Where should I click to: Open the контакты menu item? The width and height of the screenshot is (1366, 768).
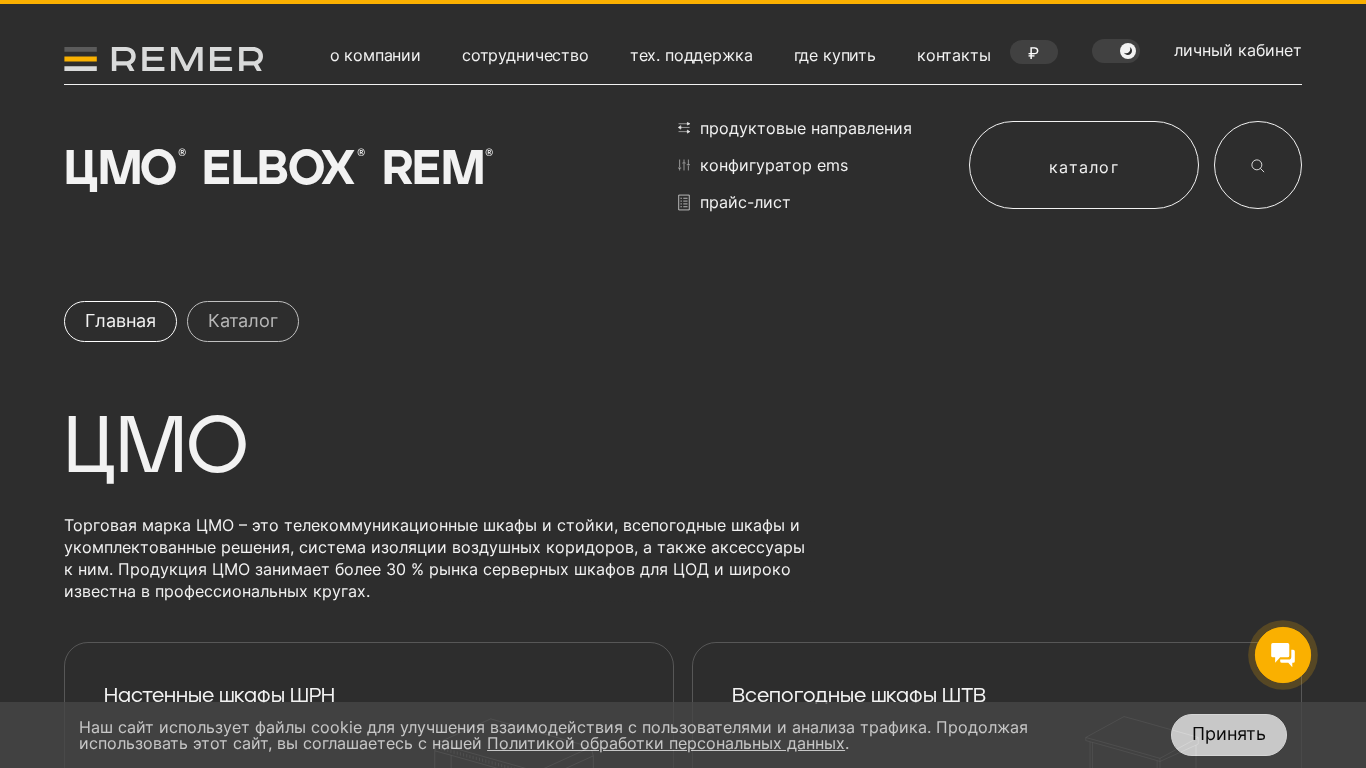point(954,55)
